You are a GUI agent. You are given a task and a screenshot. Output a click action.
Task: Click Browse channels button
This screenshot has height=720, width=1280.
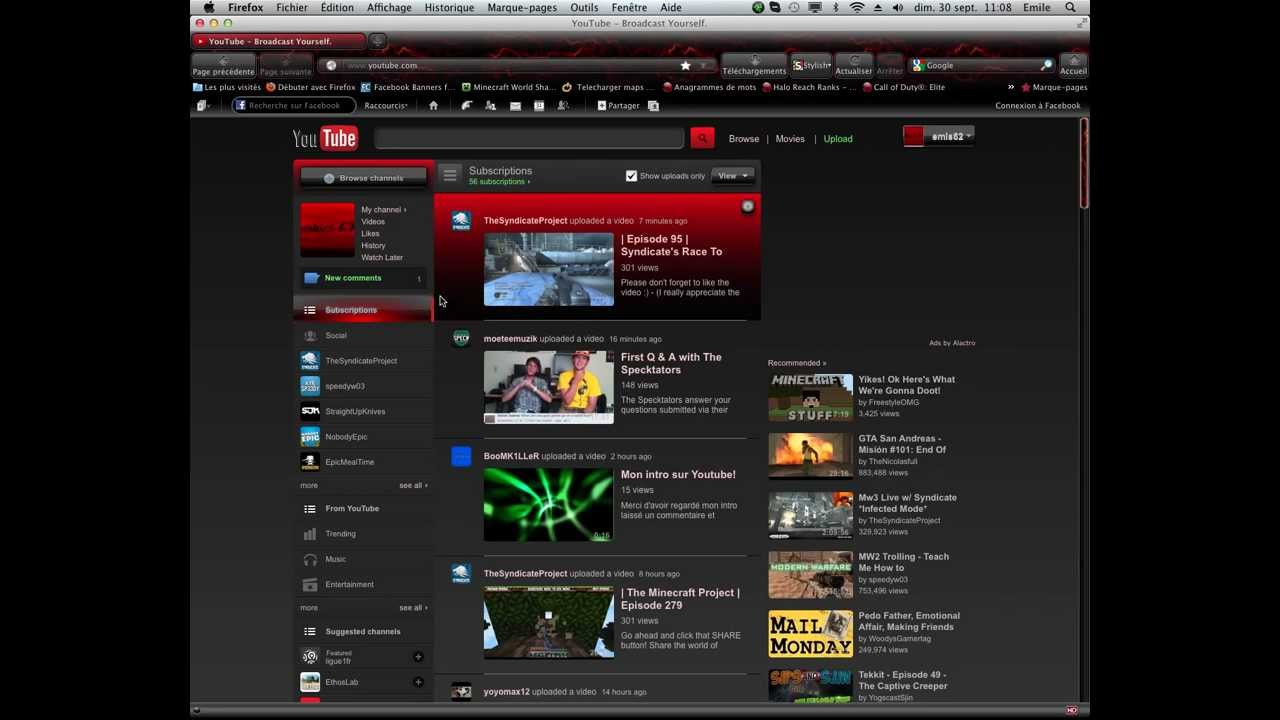coord(364,178)
